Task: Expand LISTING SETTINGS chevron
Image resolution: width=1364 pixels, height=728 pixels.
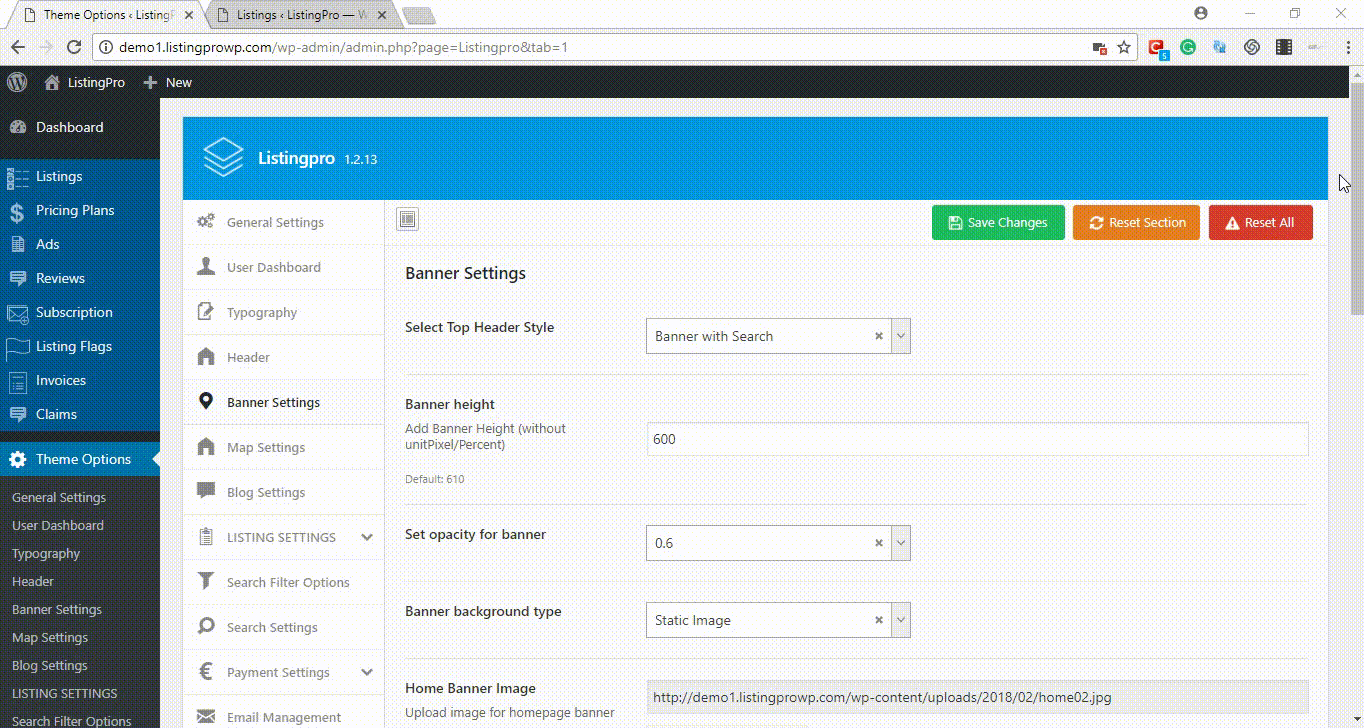Action: point(367,537)
